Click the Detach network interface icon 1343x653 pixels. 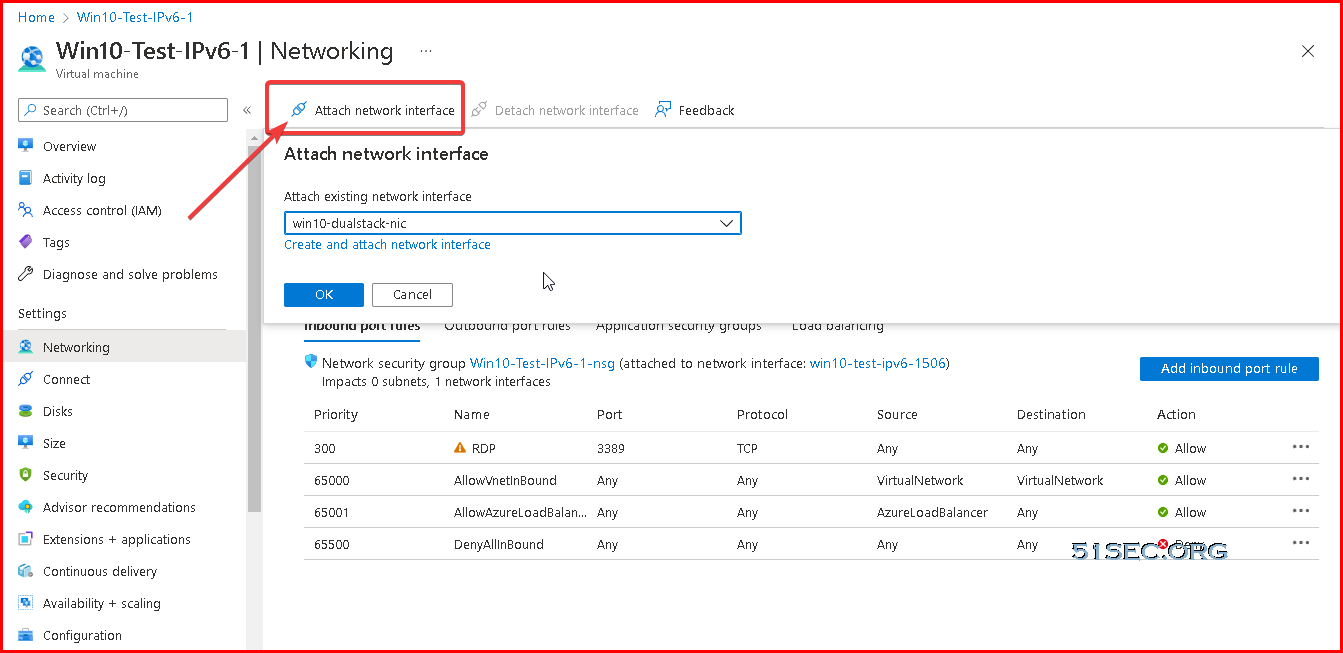click(479, 110)
